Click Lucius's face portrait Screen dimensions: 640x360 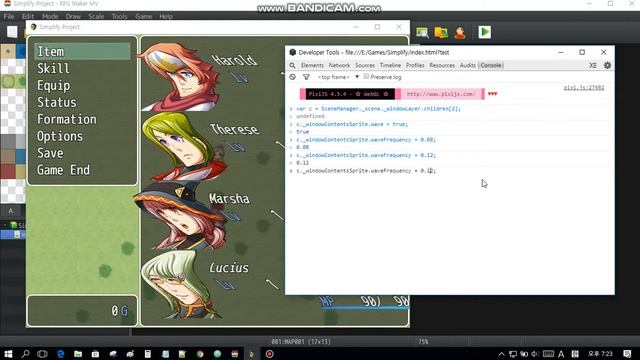pyautogui.click(x=180, y=284)
